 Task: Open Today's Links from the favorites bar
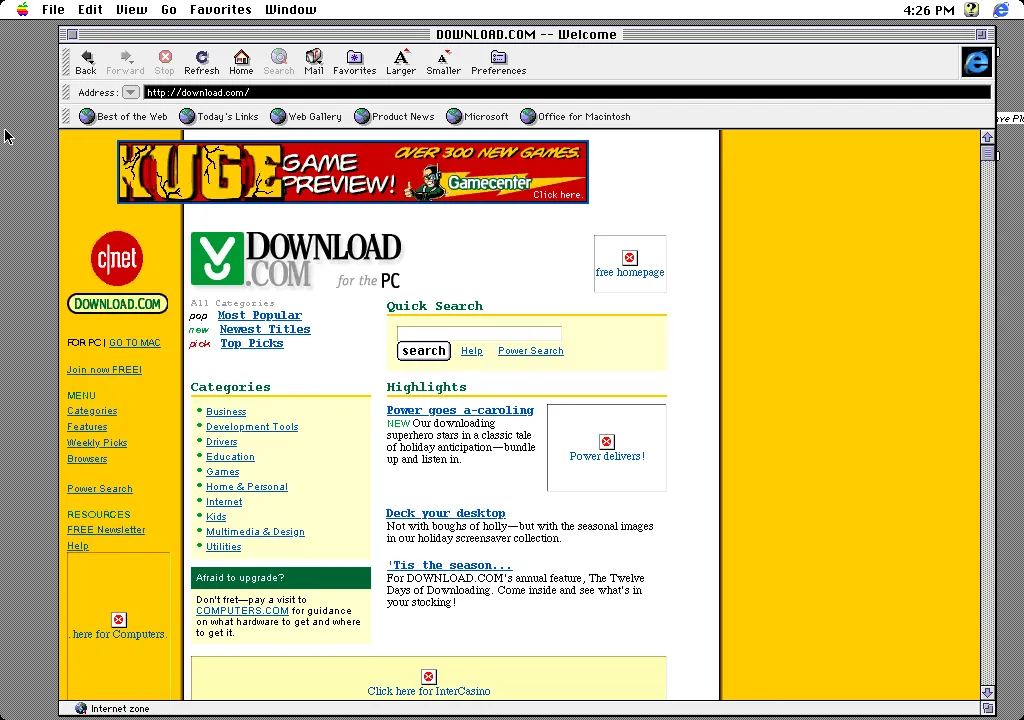(218, 116)
